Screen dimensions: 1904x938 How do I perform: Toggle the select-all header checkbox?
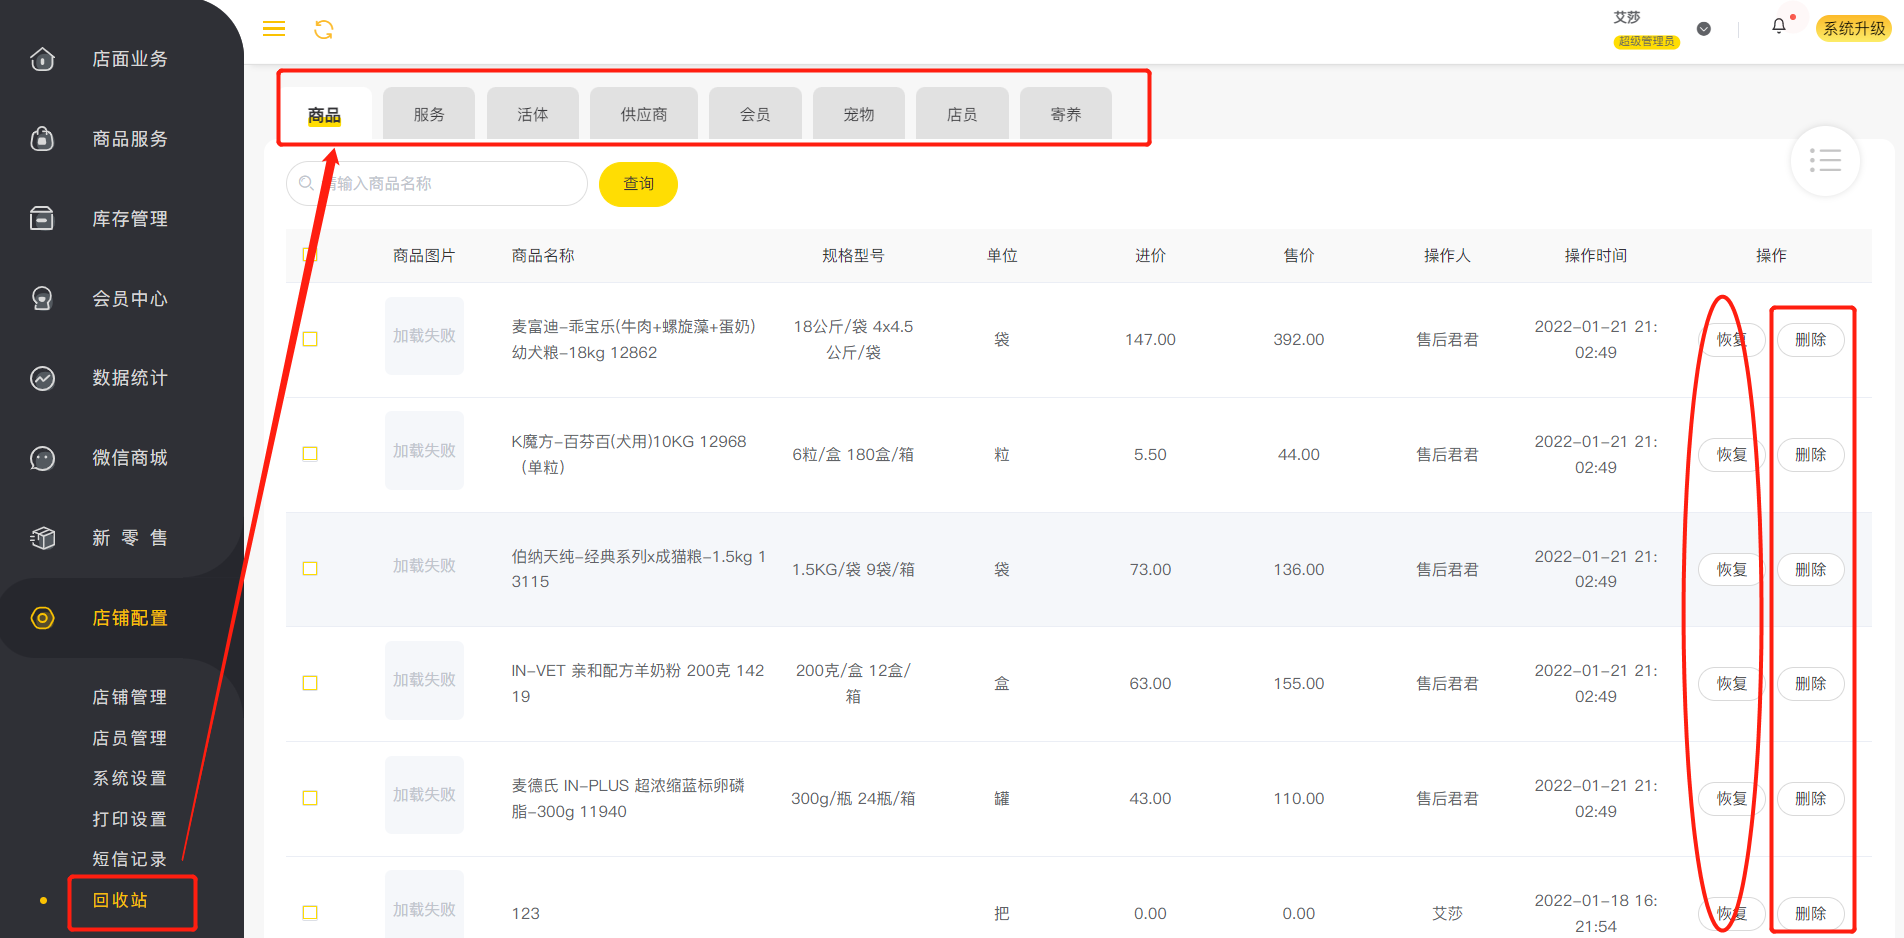[310, 255]
